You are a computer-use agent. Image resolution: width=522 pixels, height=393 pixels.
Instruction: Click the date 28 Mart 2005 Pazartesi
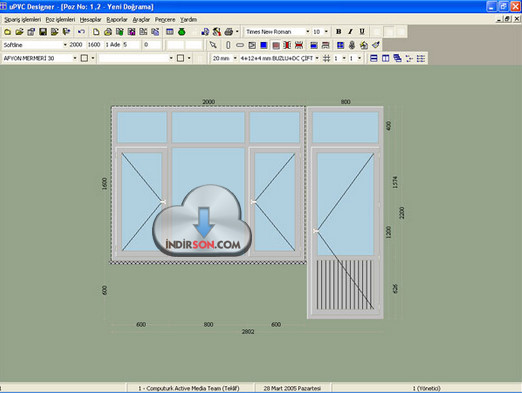coord(292,388)
